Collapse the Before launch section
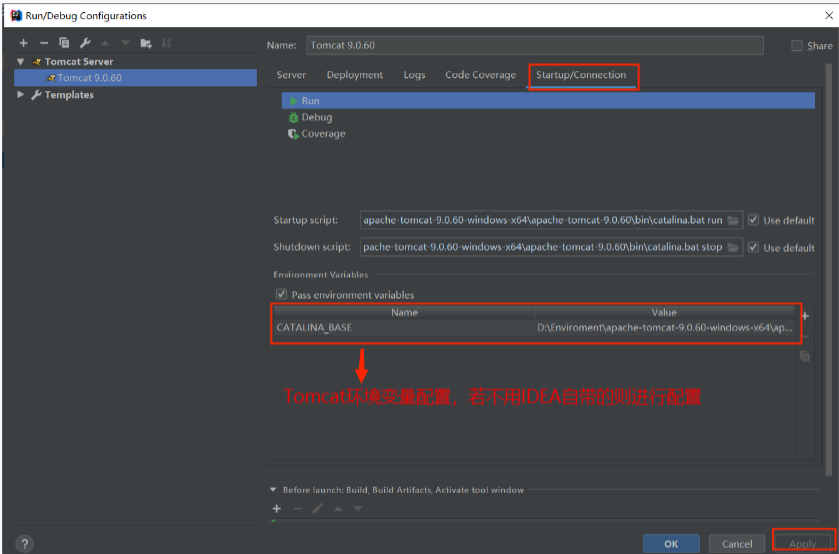839x554 pixels. pos(273,489)
